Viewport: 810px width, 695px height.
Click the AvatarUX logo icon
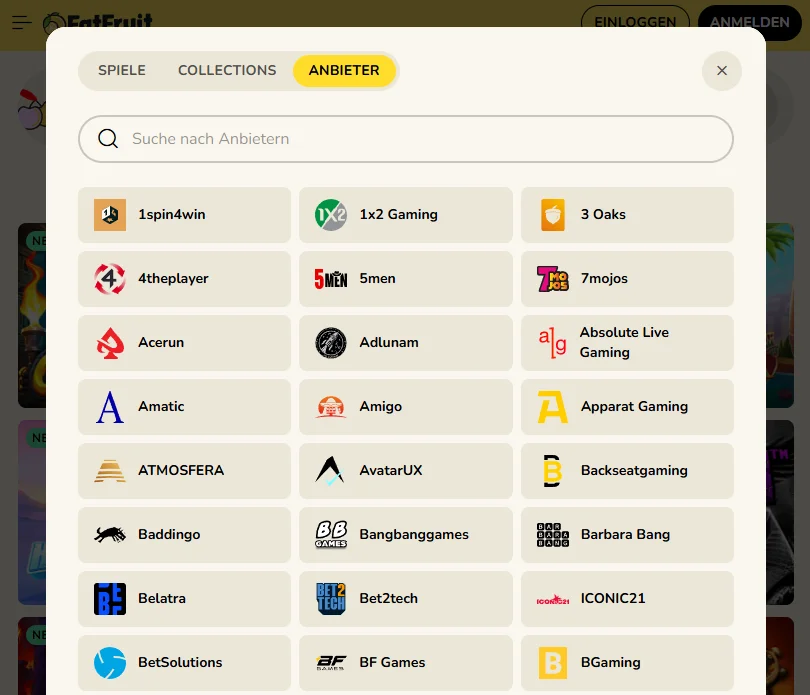click(330, 471)
